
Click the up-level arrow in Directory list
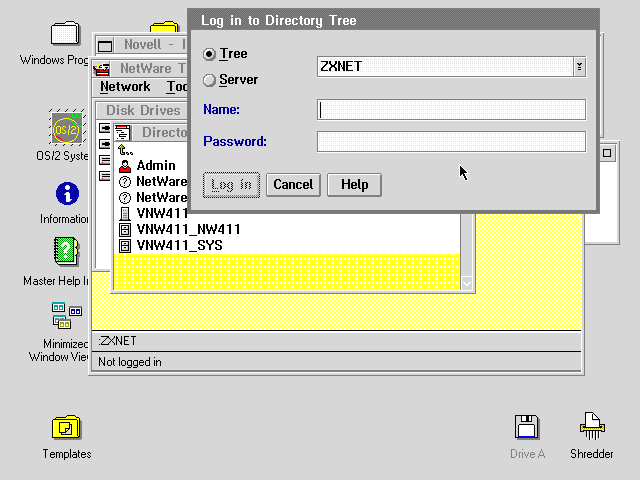click(x=125, y=150)
